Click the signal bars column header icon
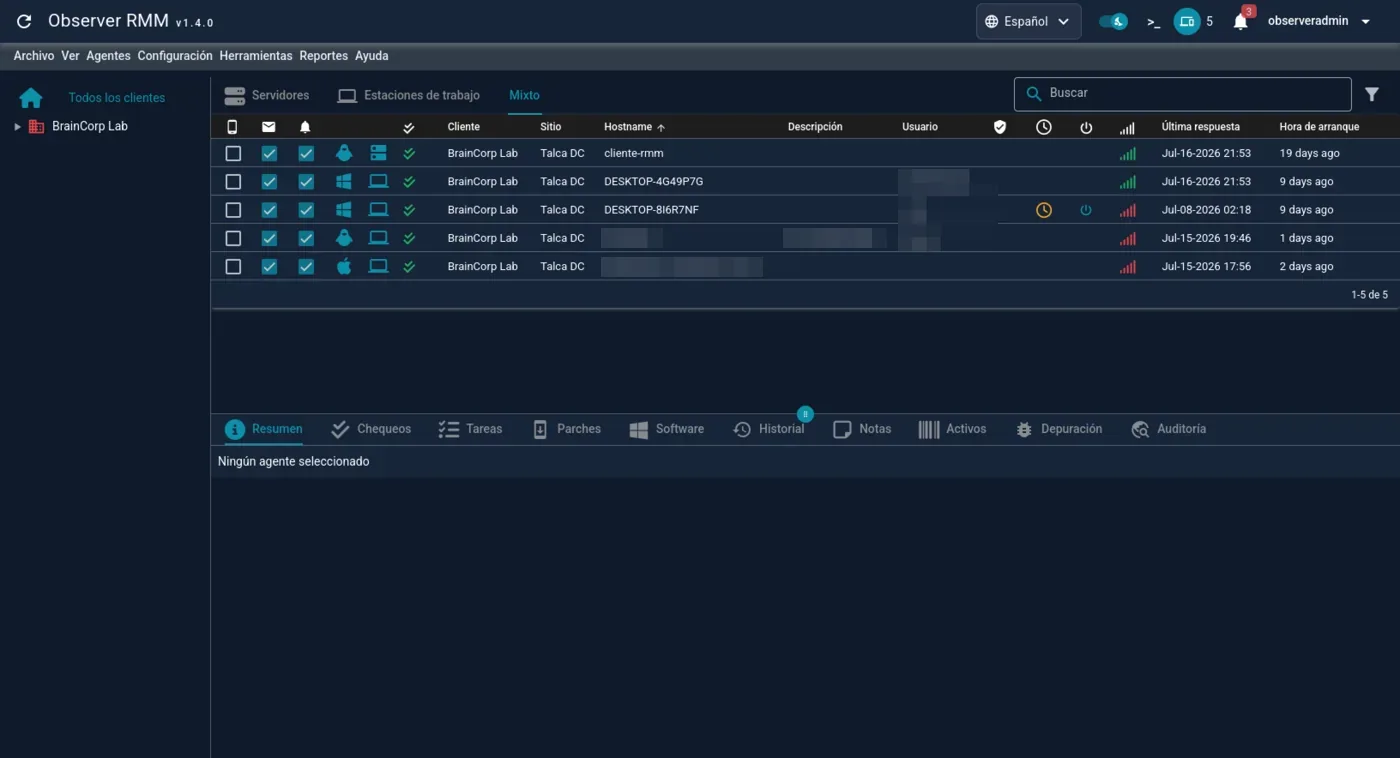The width and height of the screenshot is (1400, 758). coord(1127,128)
